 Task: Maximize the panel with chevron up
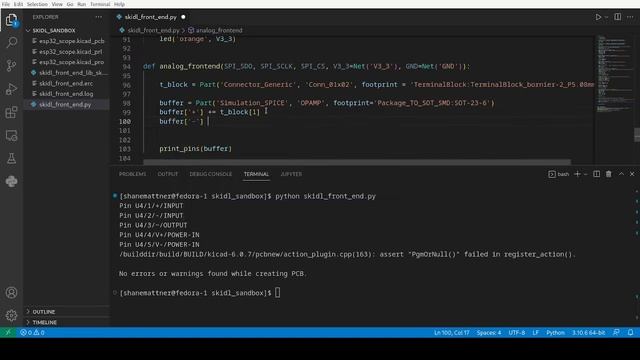621,174
